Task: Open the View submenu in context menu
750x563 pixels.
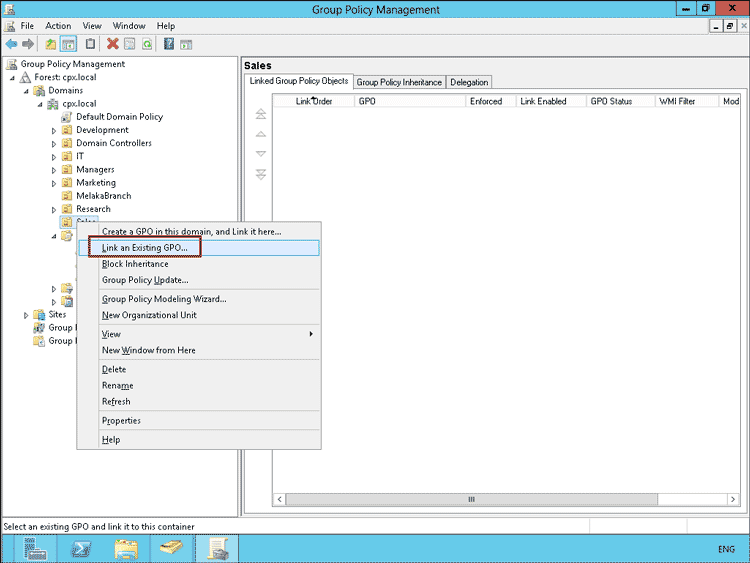Action: coord(199,334)
